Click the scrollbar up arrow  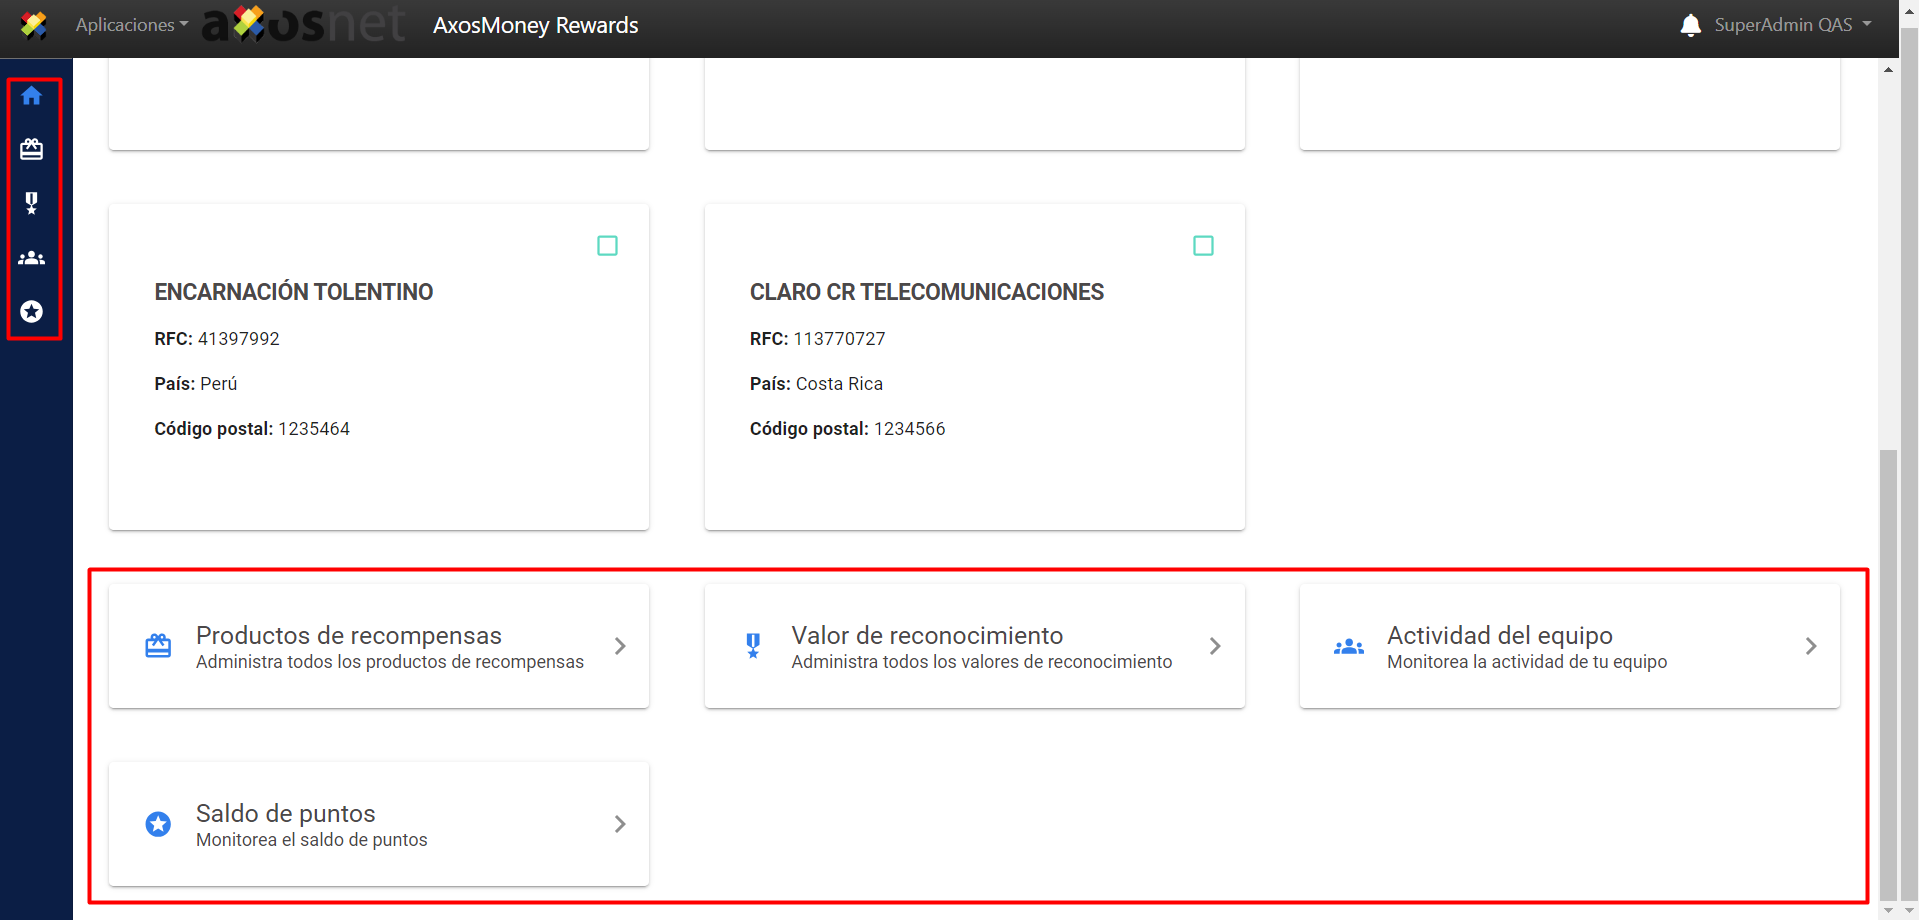click(1888, 70)
